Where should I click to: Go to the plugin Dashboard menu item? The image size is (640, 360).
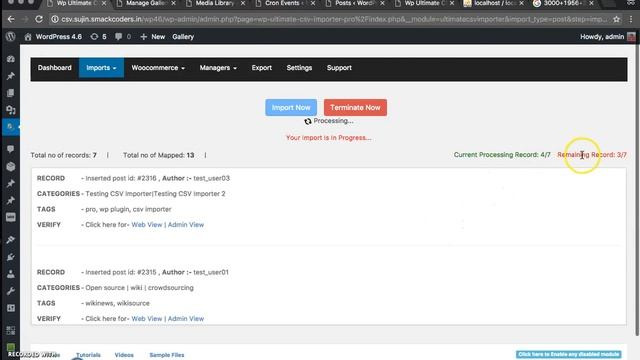55,68
